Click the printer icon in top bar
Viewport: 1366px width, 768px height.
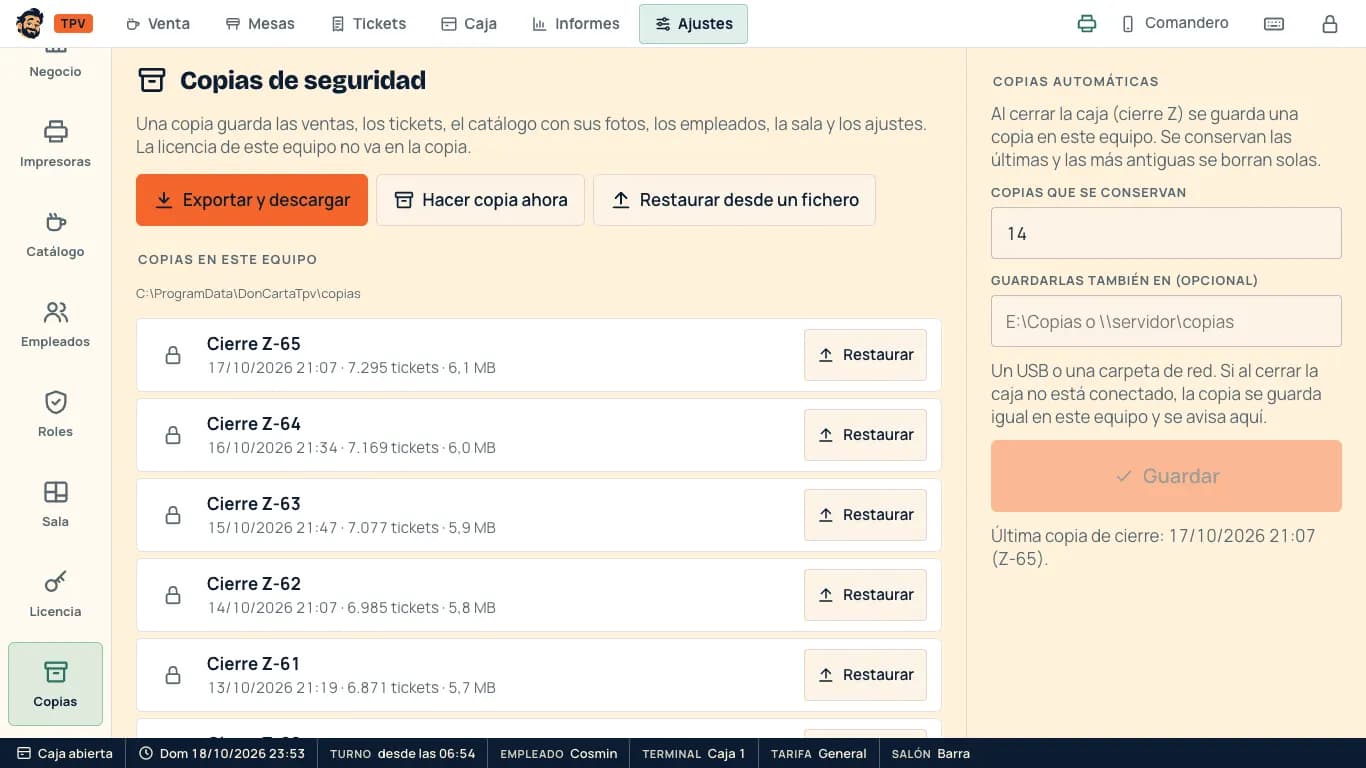pos(1087,24)
